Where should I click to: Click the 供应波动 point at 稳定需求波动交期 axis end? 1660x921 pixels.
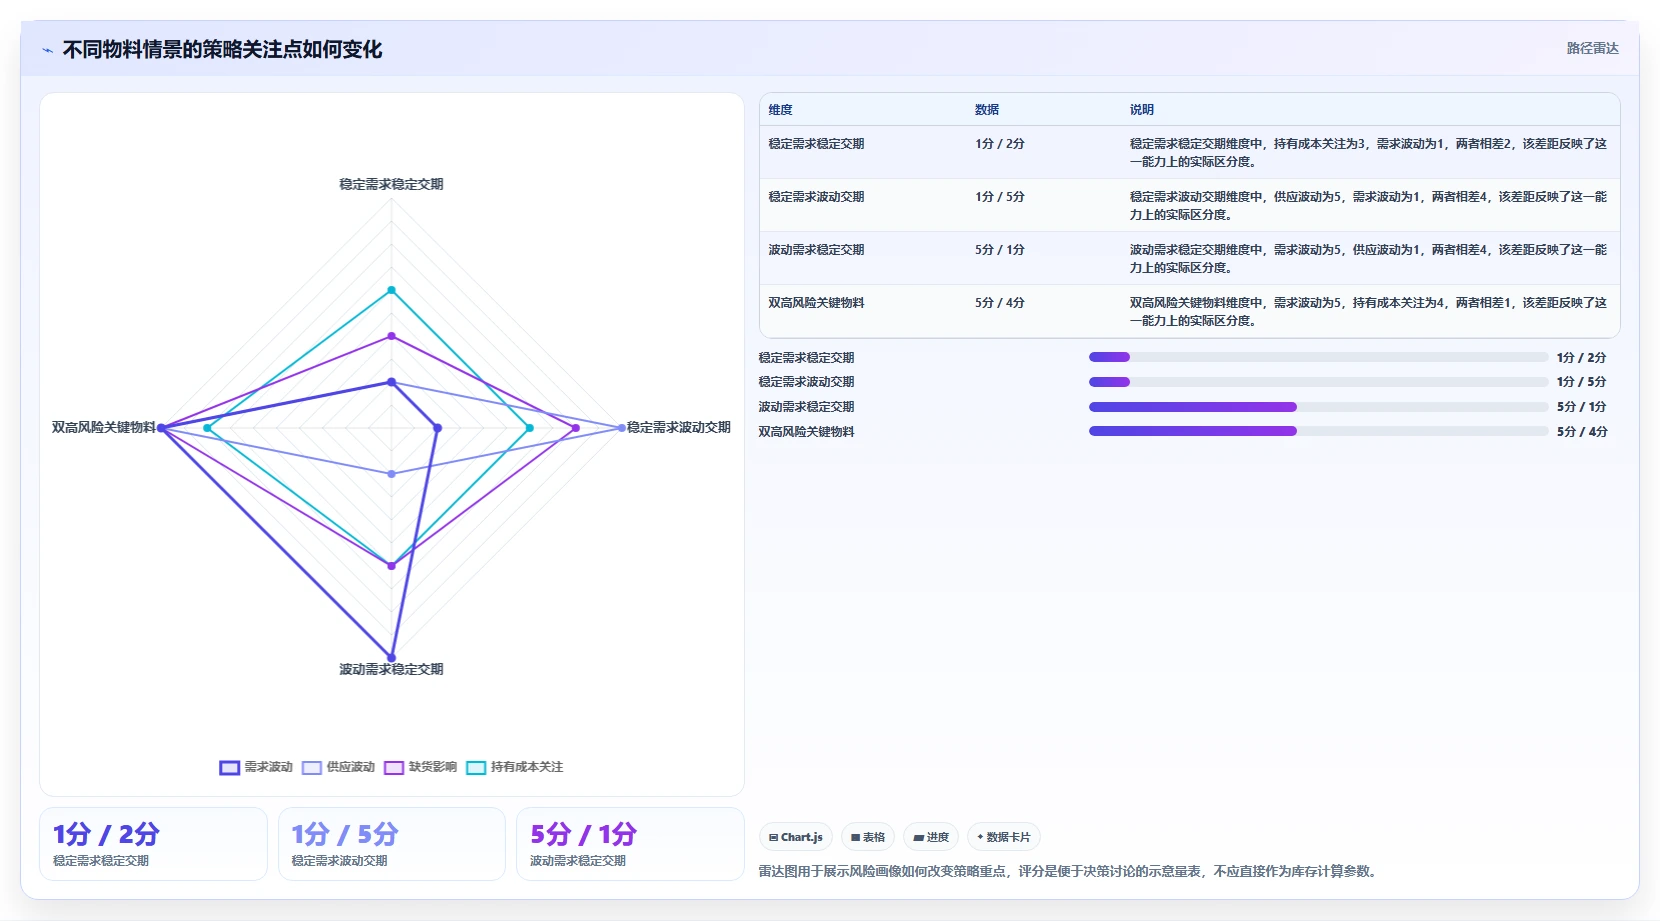(x=621, y=428)
